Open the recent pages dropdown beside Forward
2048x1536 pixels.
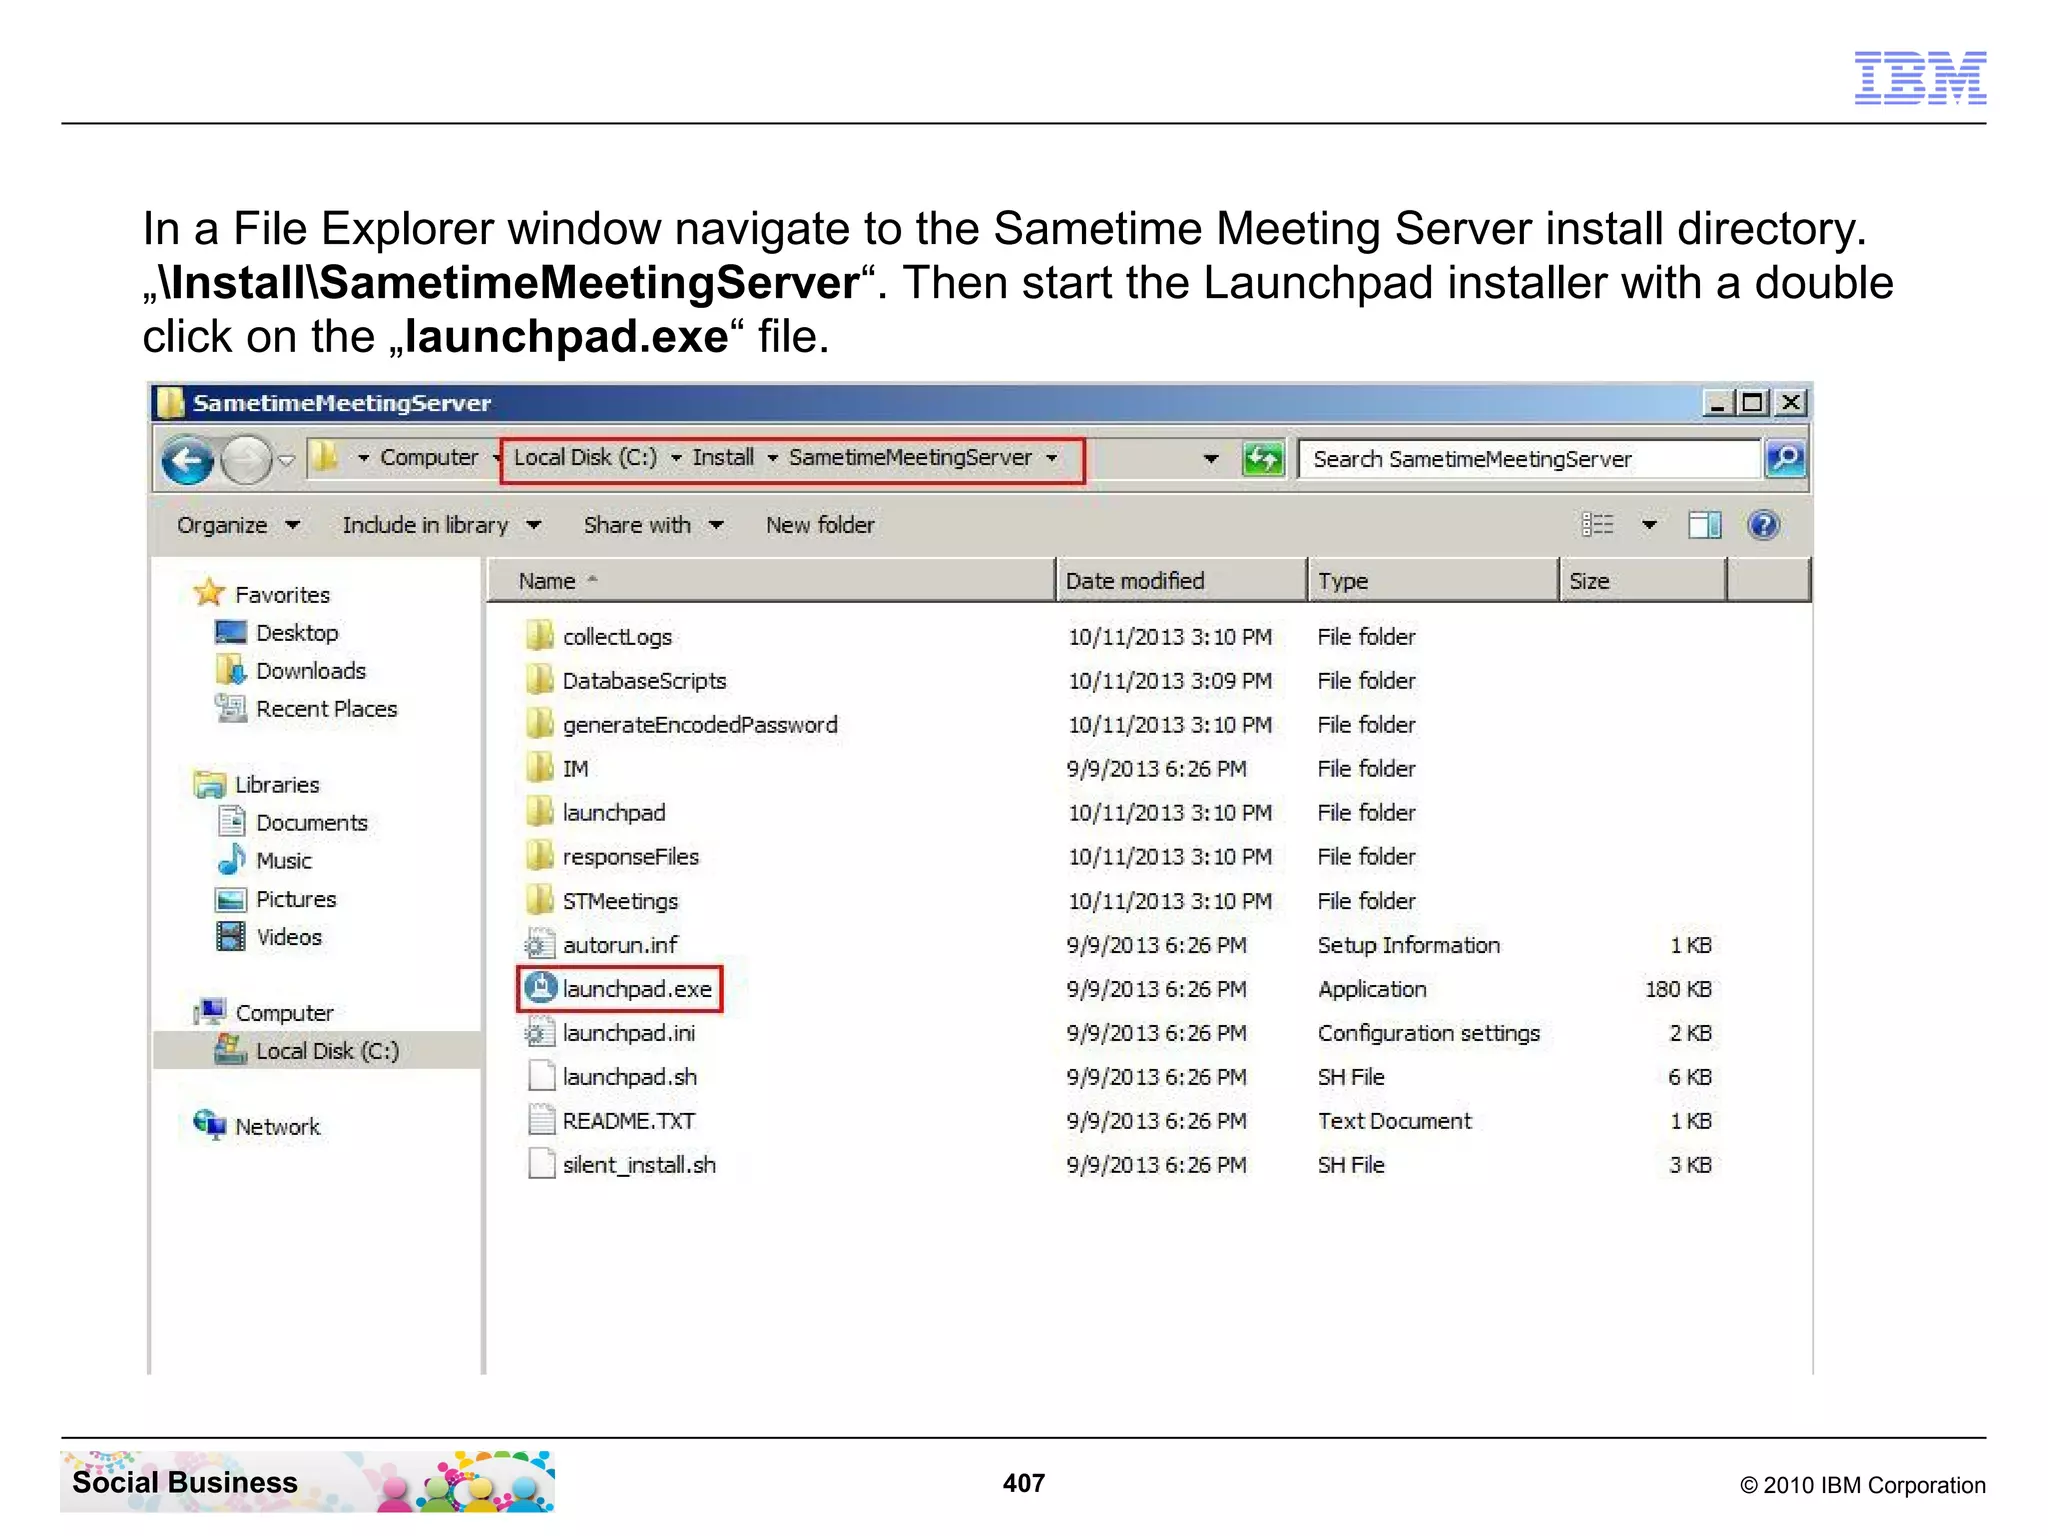point(286,460)
